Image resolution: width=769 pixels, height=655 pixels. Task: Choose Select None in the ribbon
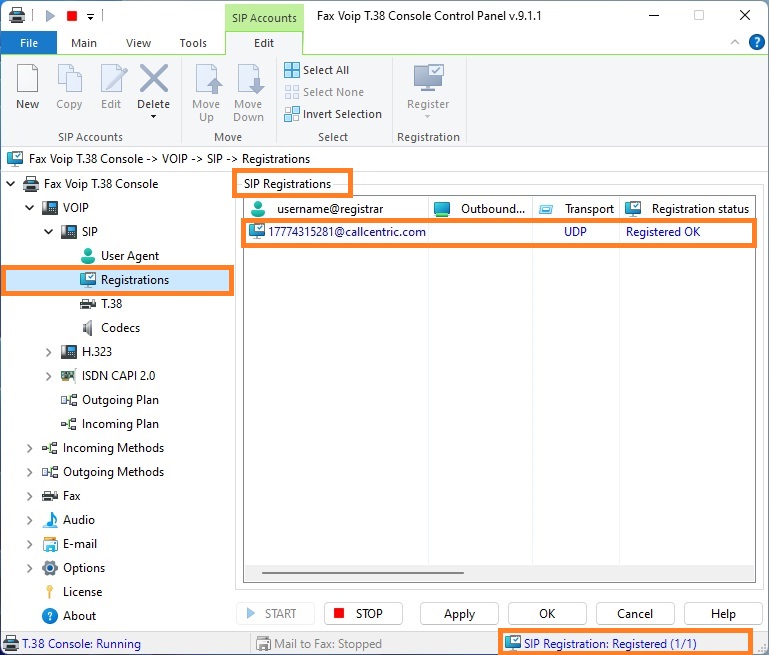324,92
